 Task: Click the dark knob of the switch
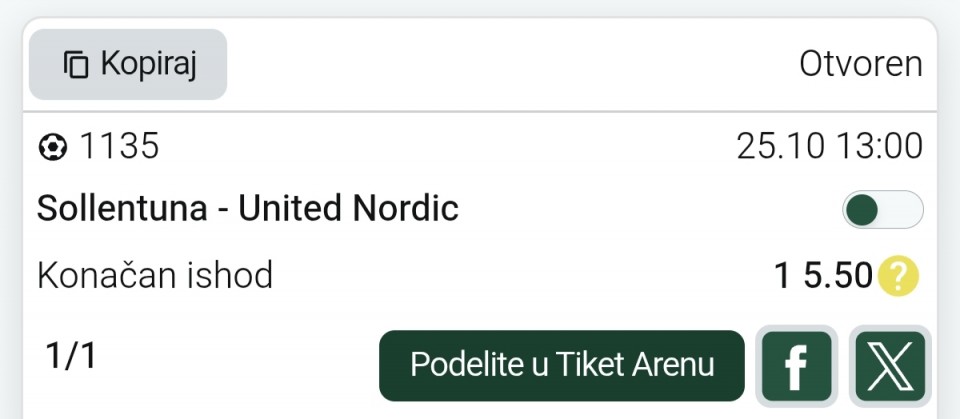coord(863,210)
